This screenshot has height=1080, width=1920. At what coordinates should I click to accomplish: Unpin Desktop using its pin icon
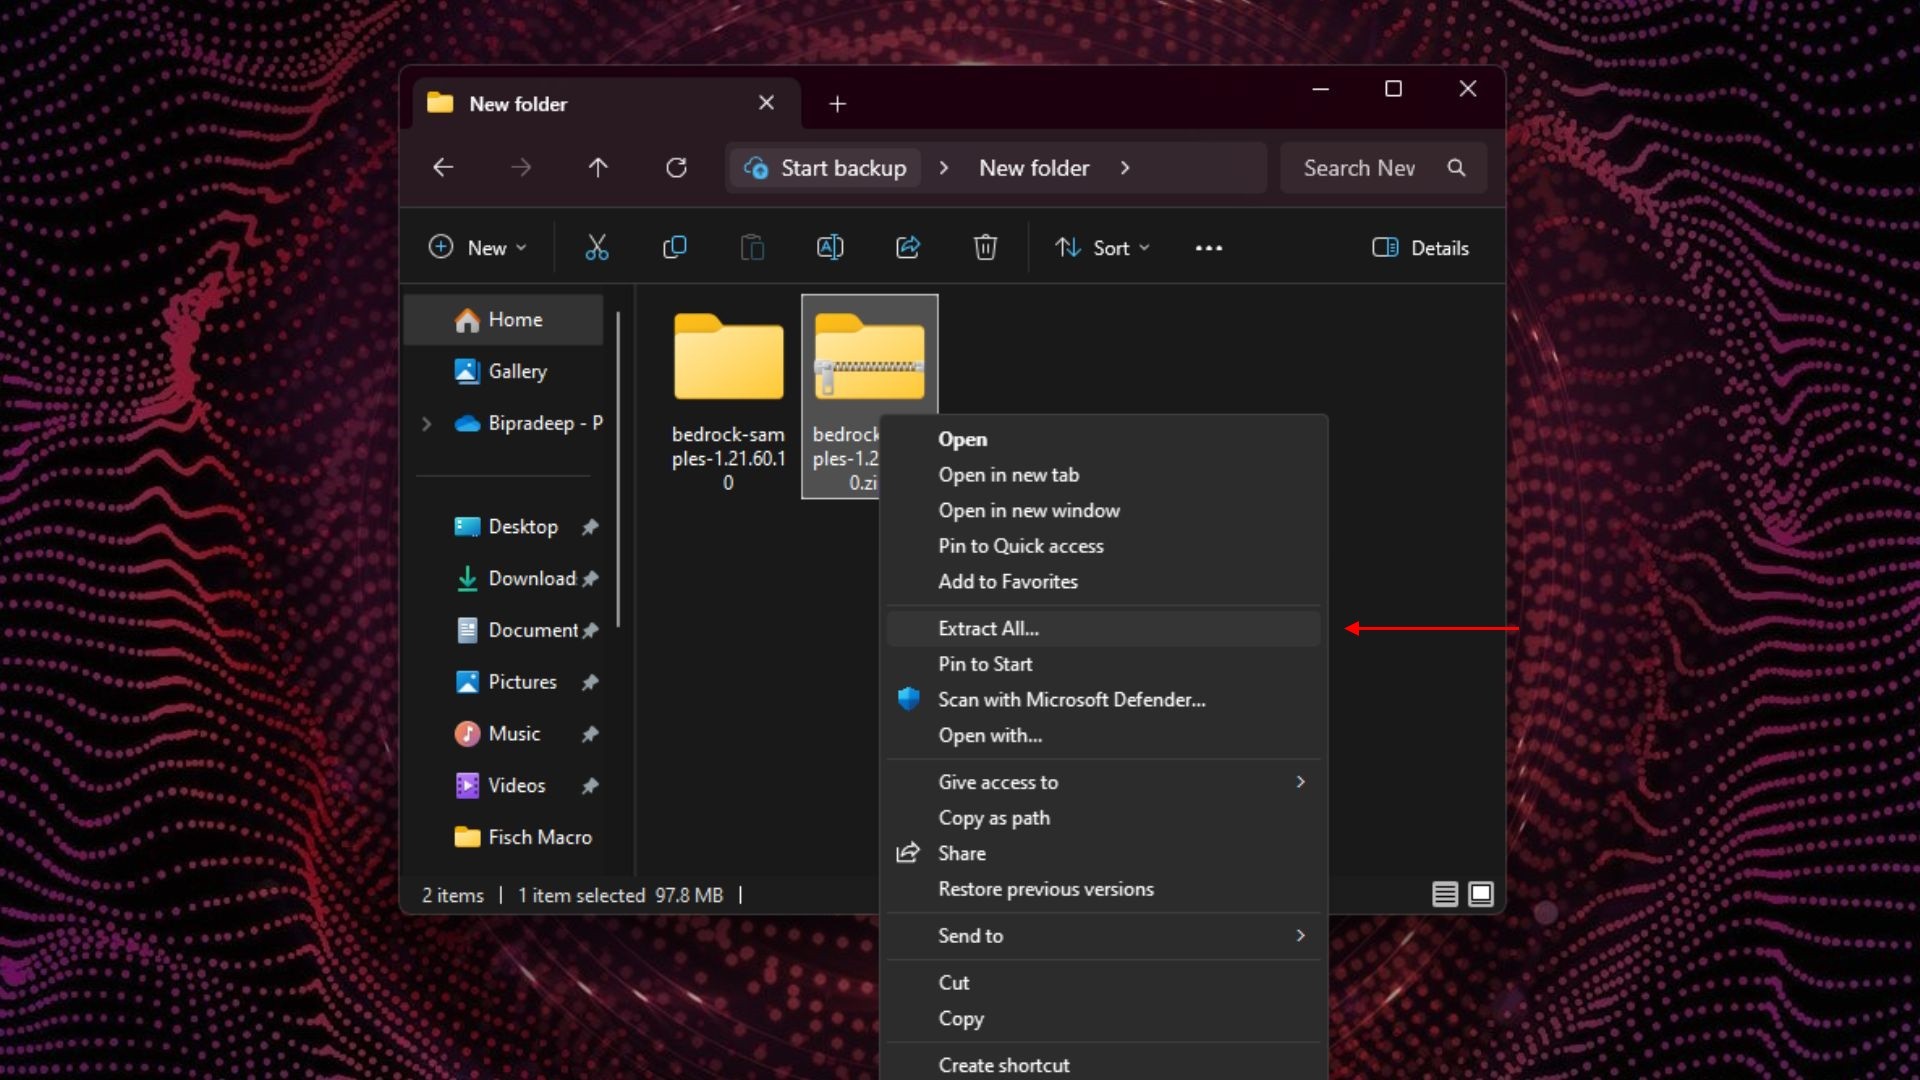pyautogui.click(x=590, y=527)
